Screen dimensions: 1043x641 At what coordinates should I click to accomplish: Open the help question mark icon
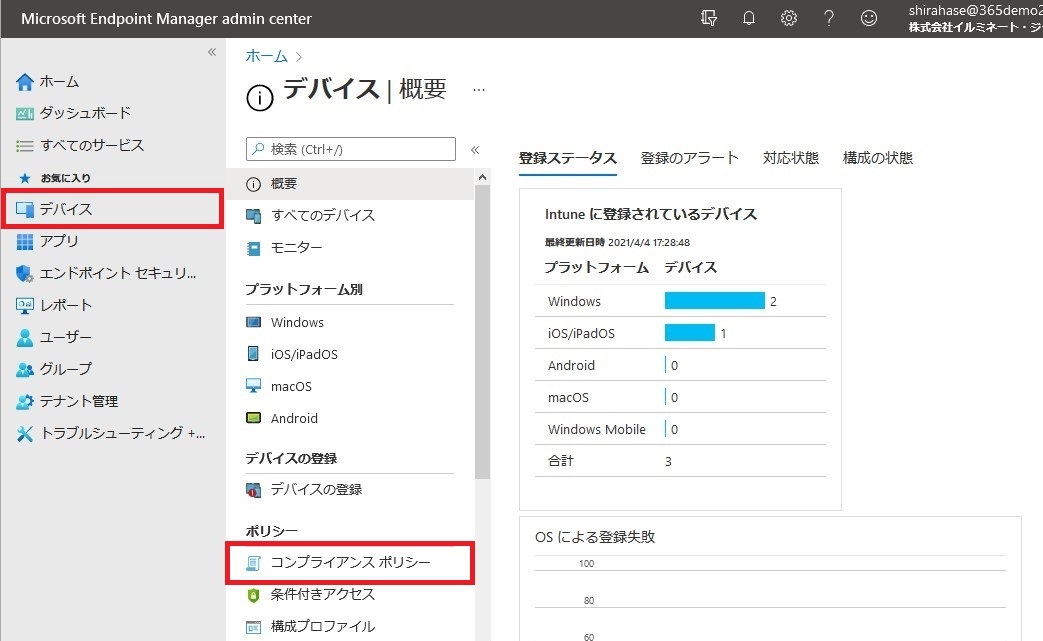coord(829,18)
